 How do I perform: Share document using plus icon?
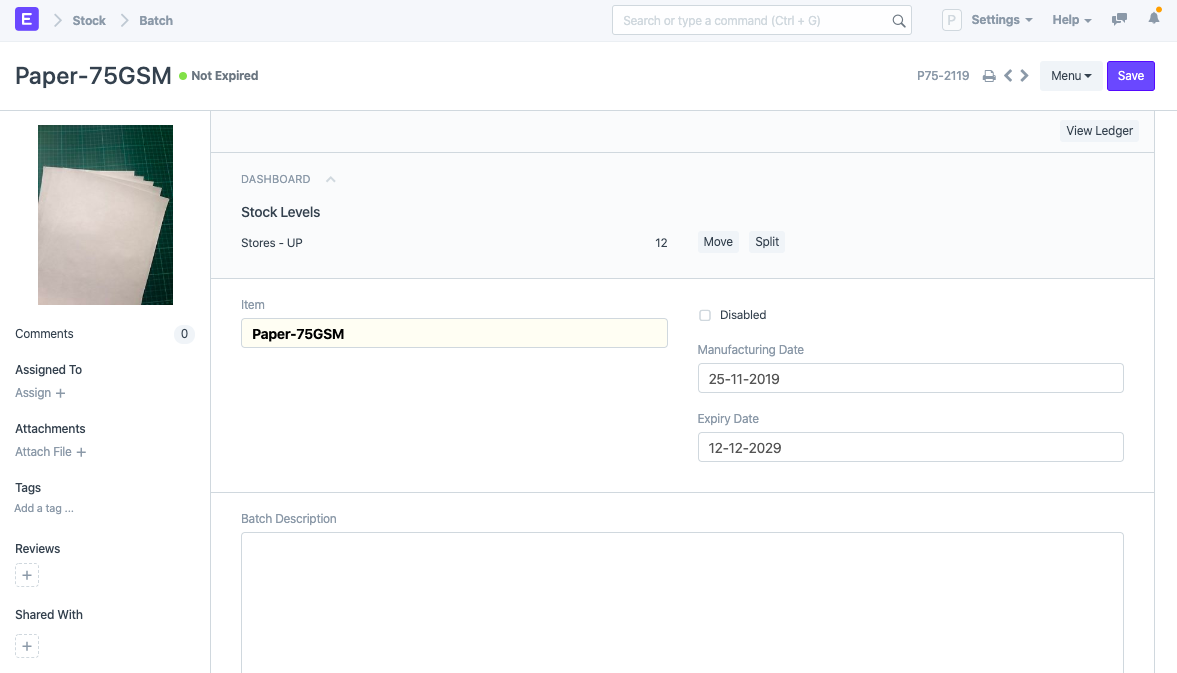coord(27,646)
